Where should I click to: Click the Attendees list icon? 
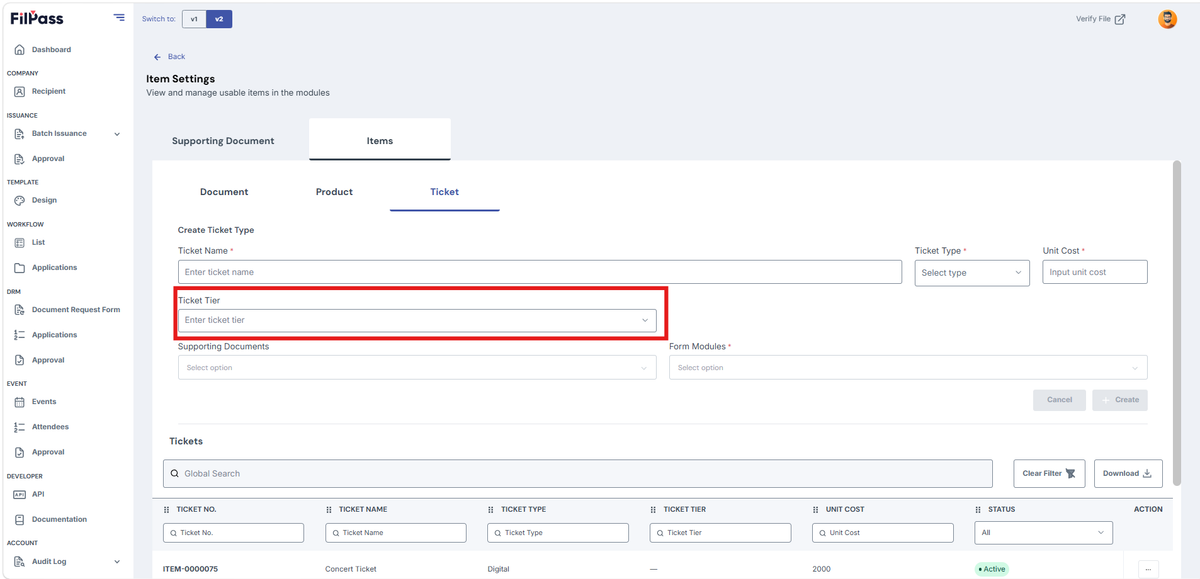[x=19, y=426]
